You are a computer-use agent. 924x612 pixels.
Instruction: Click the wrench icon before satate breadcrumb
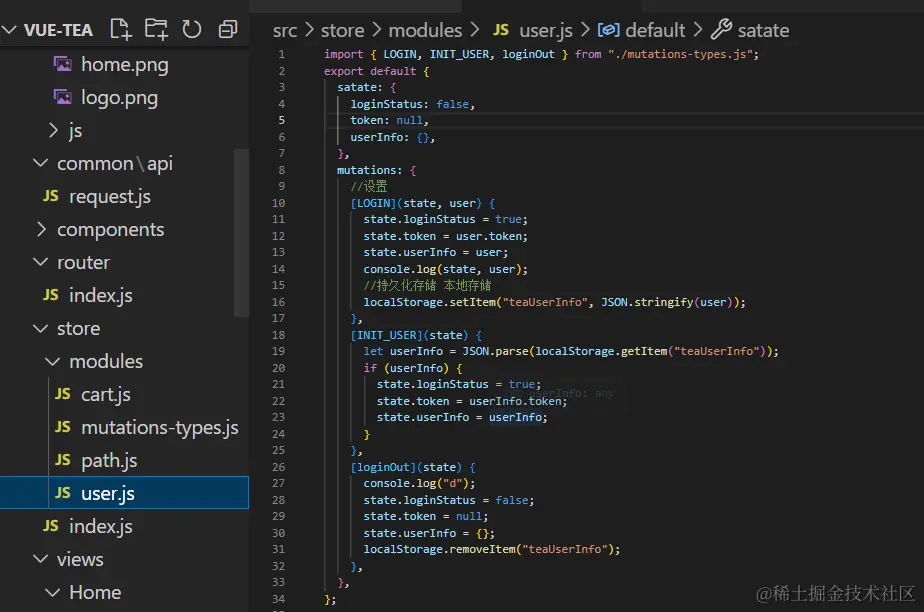pos(721,29)
